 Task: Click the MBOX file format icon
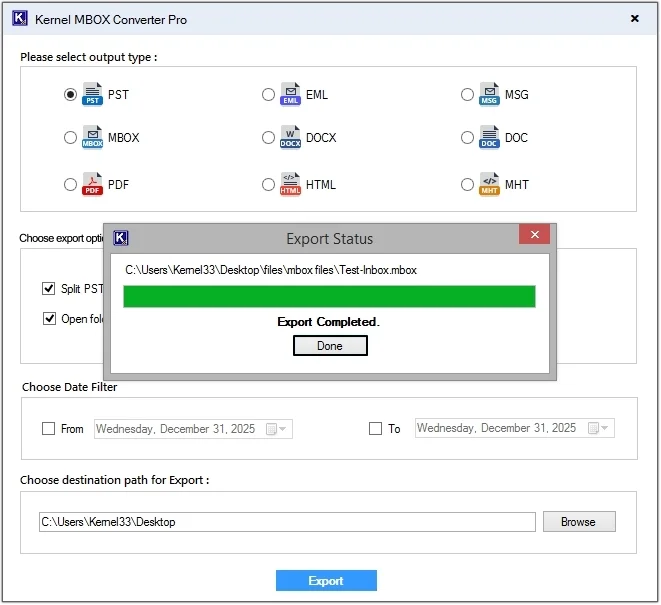pos(92,137)
